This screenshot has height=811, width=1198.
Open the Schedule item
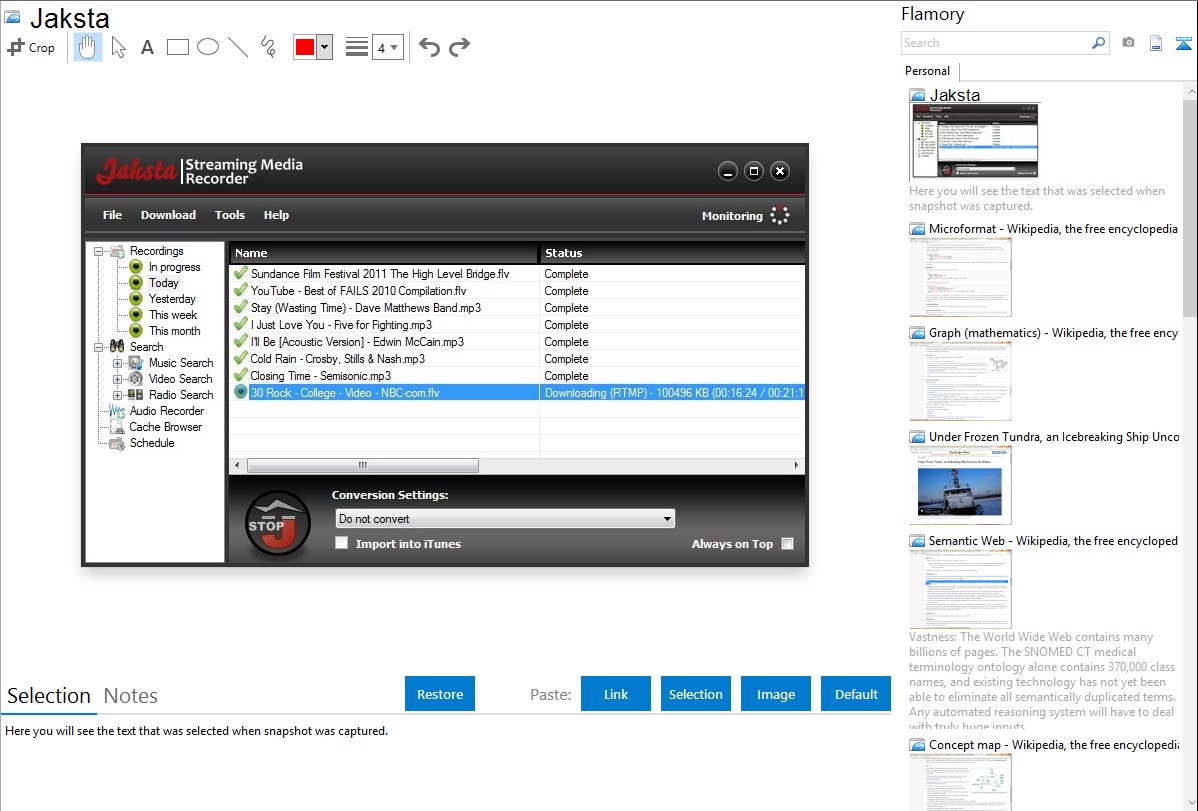coord(152,443)
